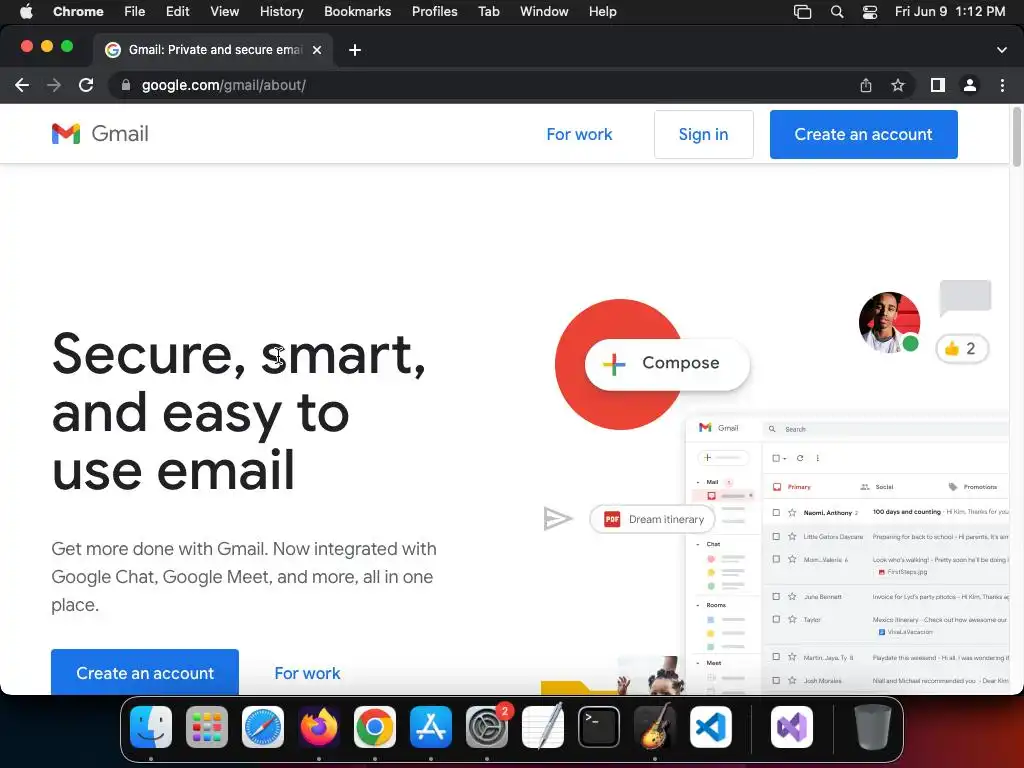Open TextEdit from the dock
1024x768 pixels.
(543, 727)
